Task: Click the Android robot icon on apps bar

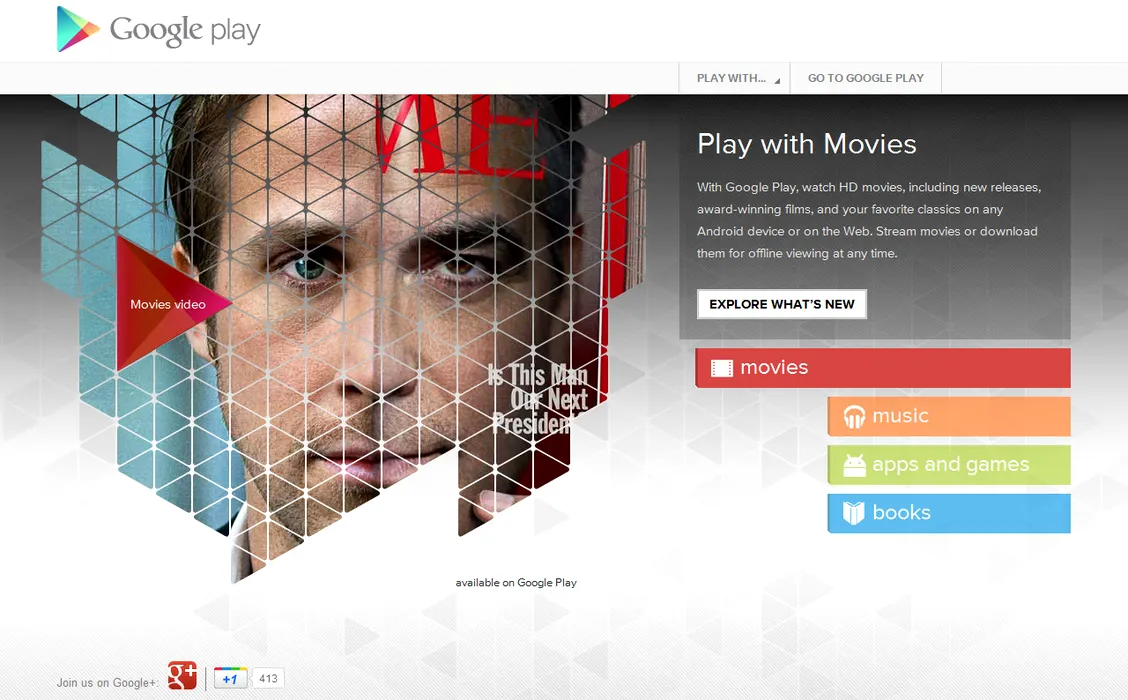Action: [x=854, y=465]
